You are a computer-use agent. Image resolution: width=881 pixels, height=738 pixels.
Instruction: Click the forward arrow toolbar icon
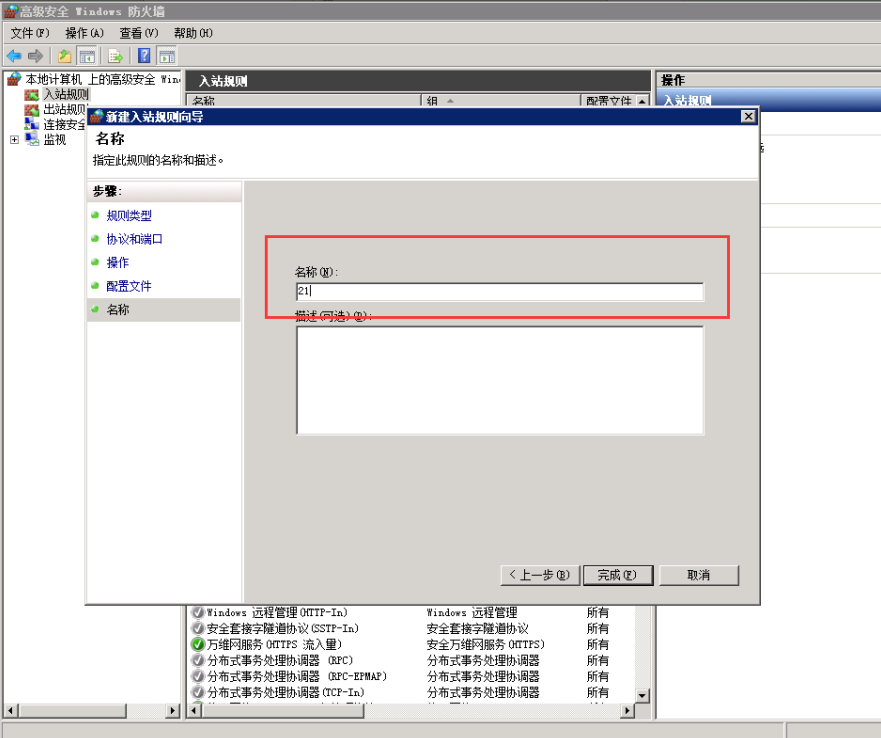(36, 56)
